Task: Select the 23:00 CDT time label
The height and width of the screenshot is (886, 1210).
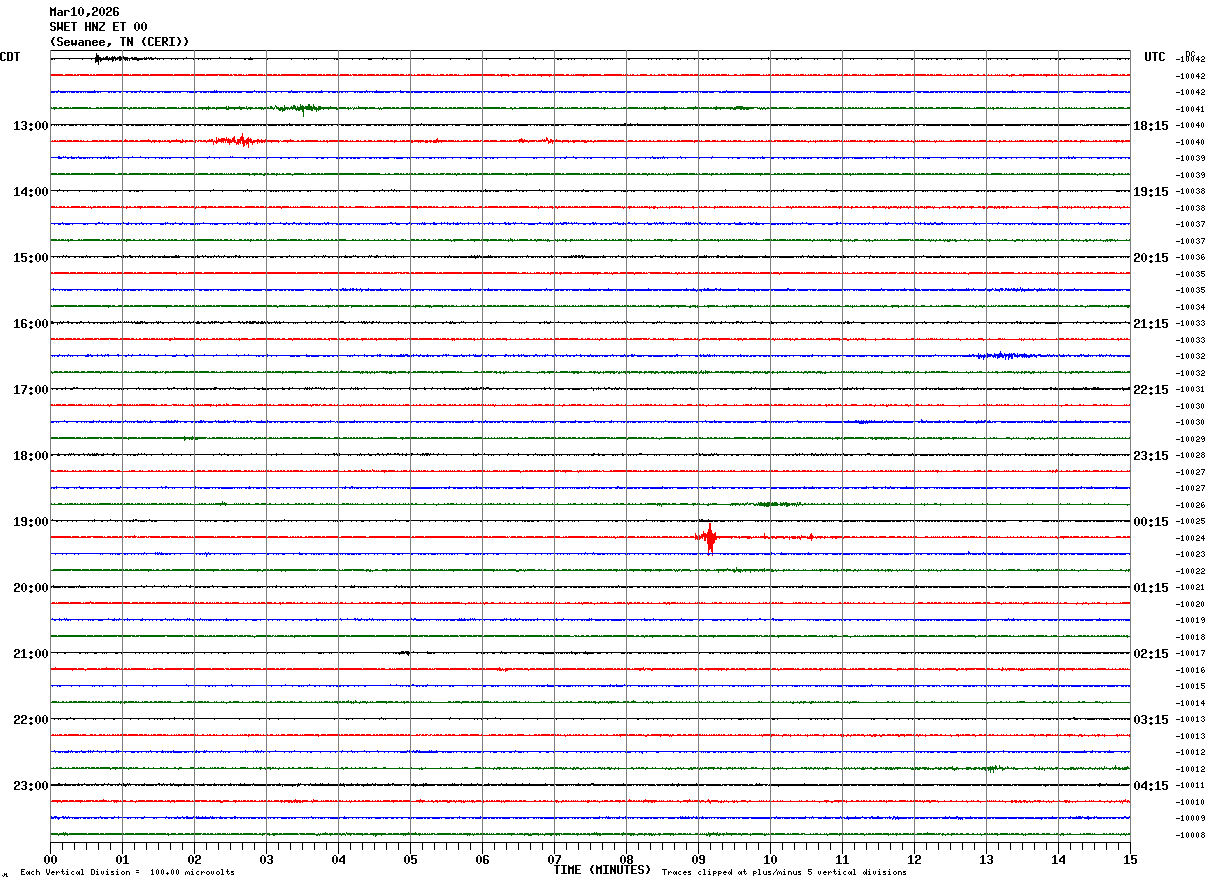Action: (31, 786)
